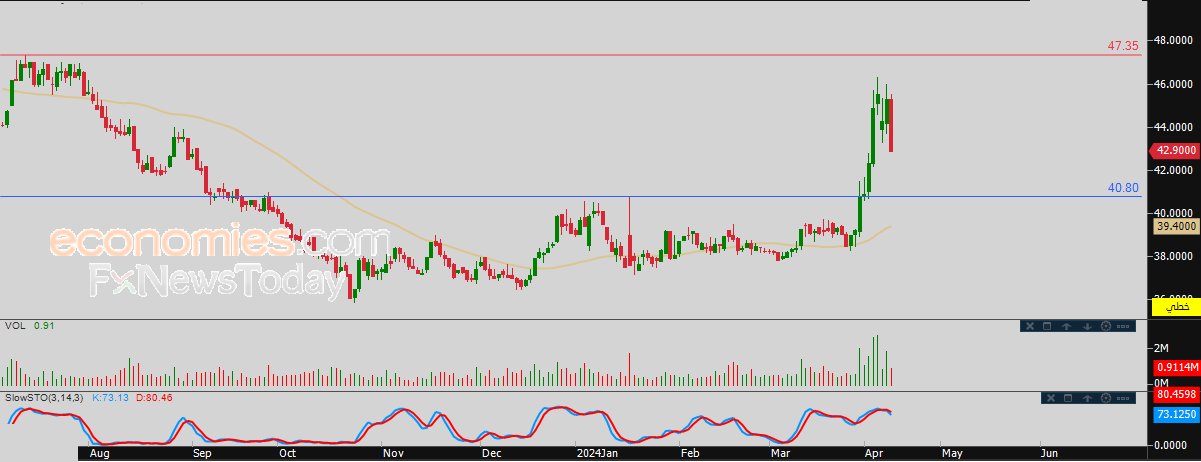Click Dec on the time axis
1201x462 pixels.
[491, 453]
